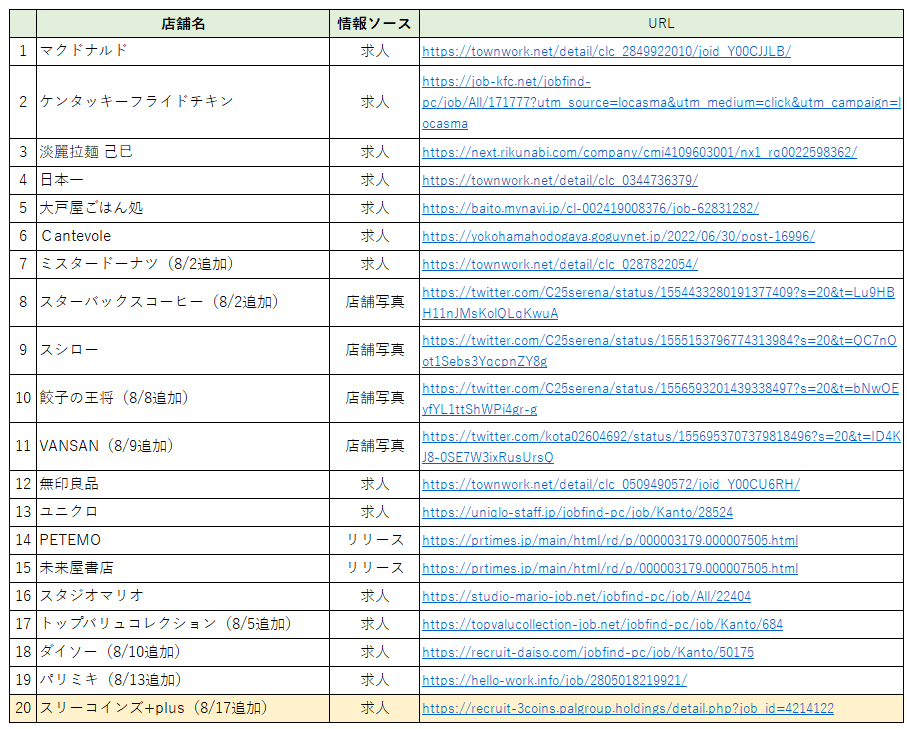Image resolution: width=907 pixels, height=729 pixels.
Task: Click row number 1 beside マクドナルド
Action: pos(23,51)
